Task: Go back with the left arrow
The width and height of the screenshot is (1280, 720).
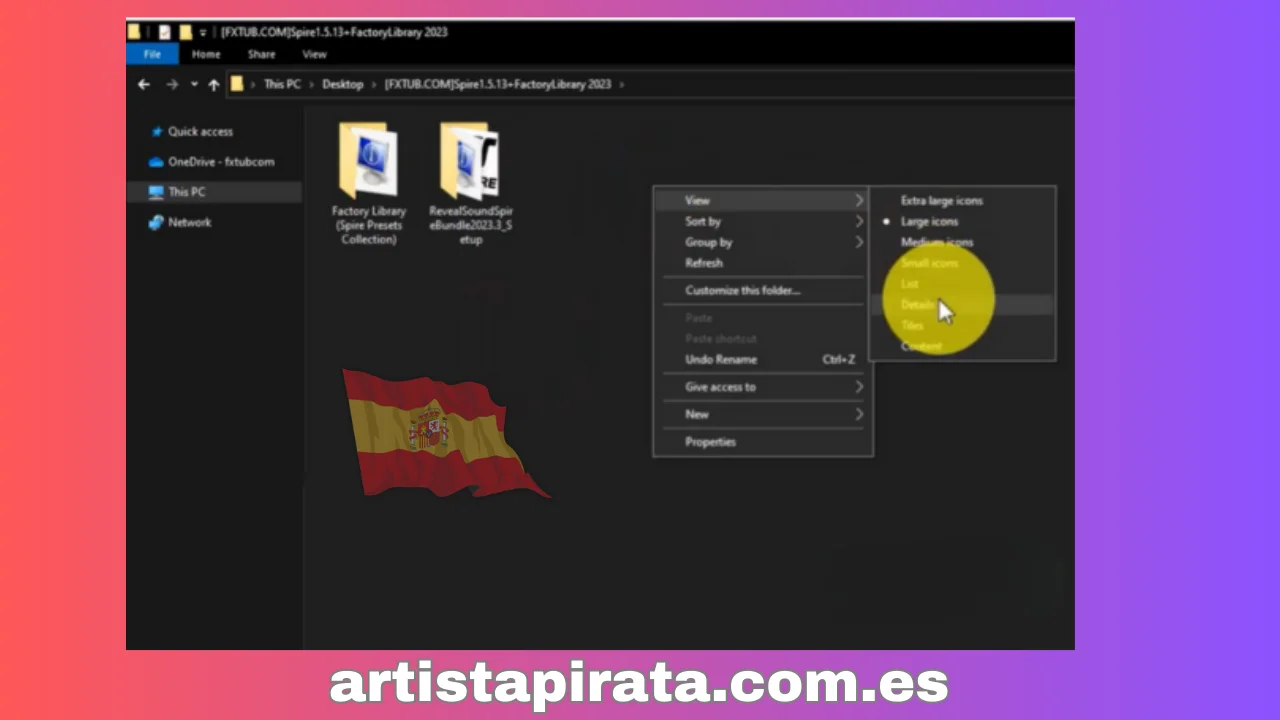Action: (144, 85)
